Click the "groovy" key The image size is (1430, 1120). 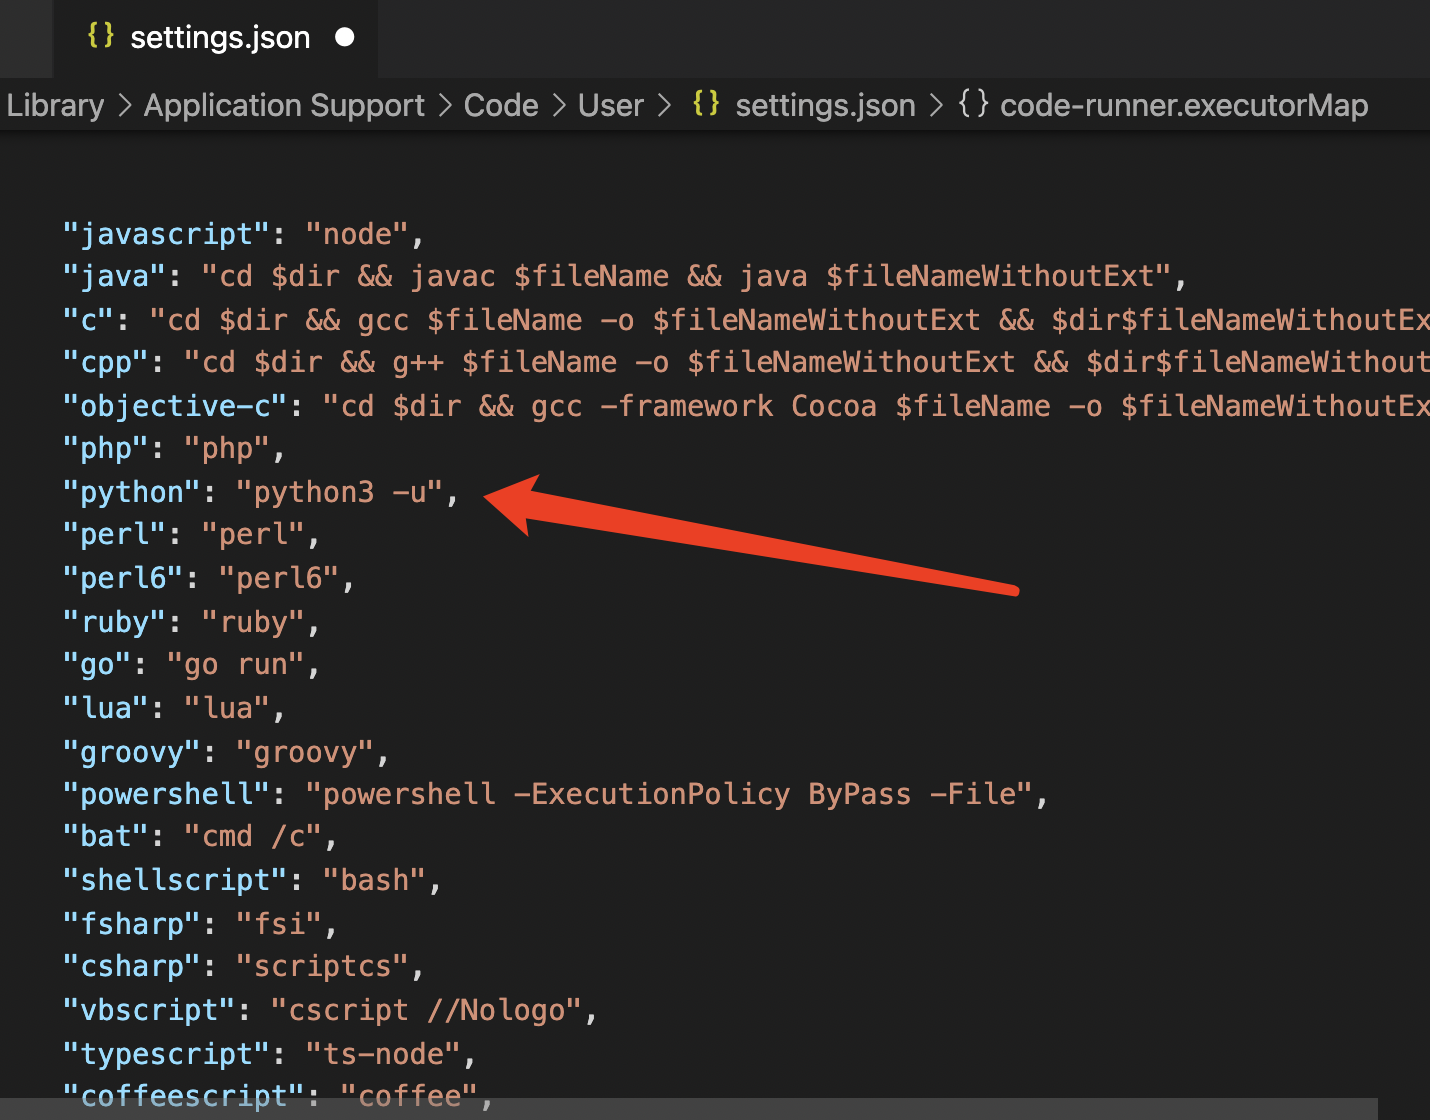coord(131,752)
